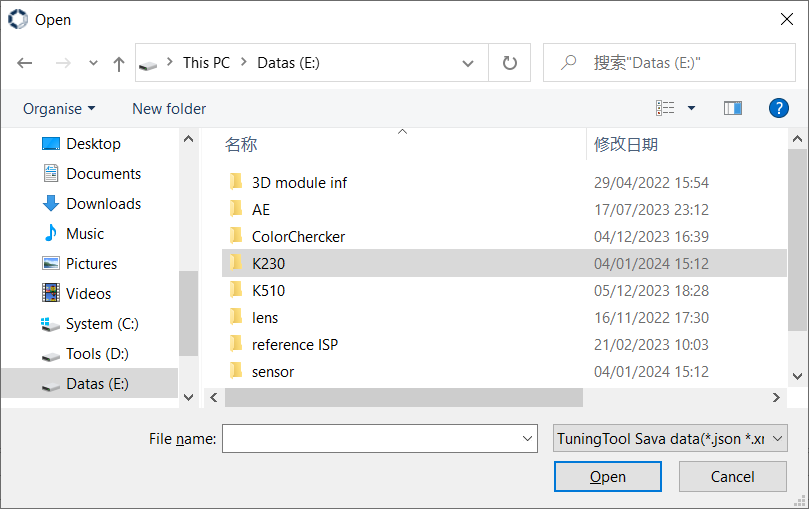Open the file type filter dropdown

coord(670,438)
